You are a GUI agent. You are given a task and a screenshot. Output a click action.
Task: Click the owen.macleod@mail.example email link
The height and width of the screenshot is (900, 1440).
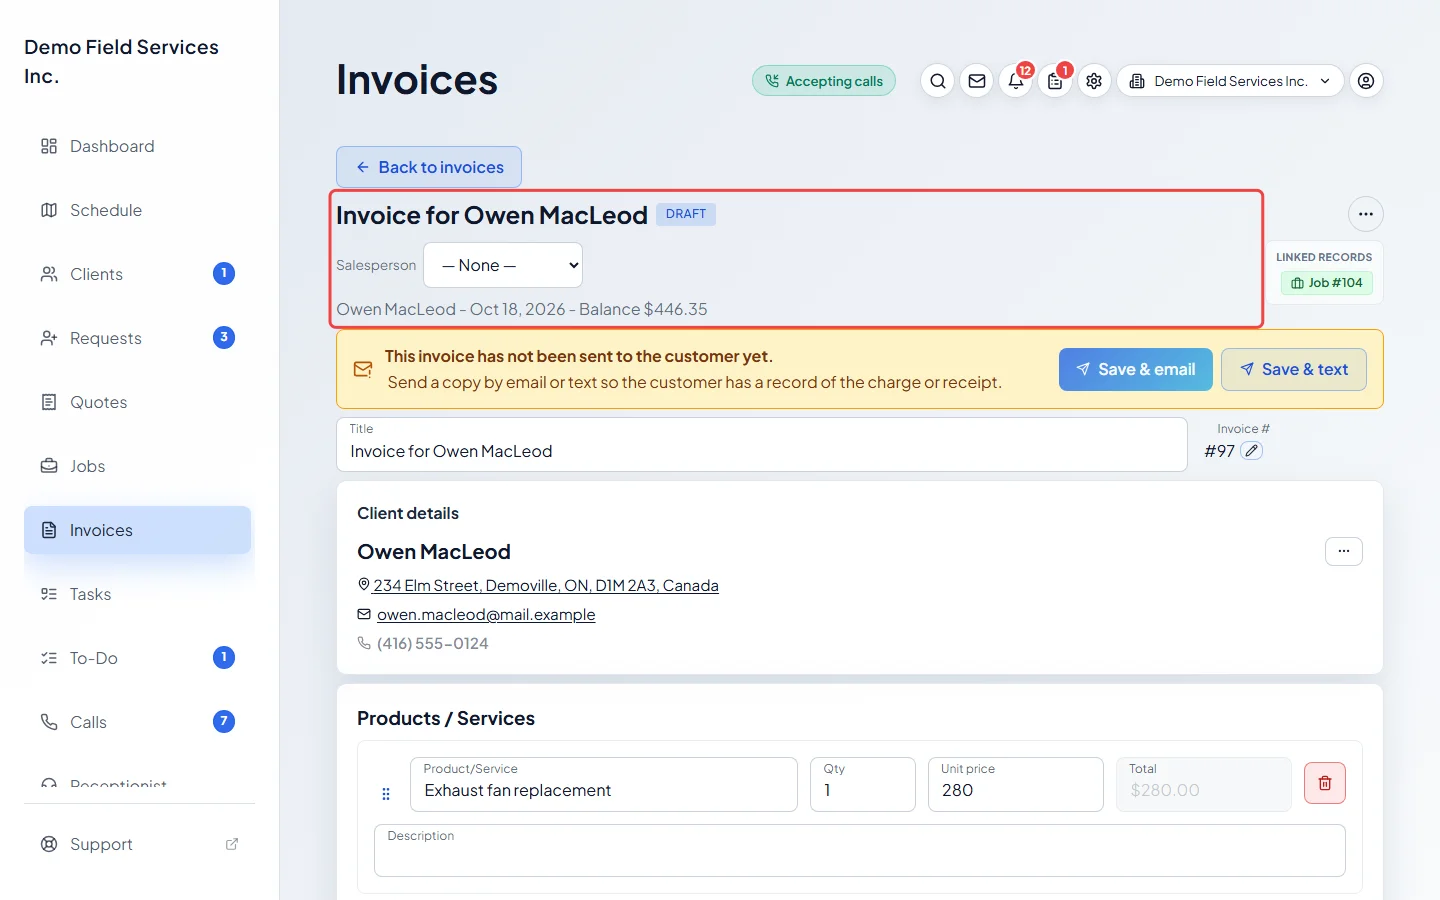pos(486,614)
